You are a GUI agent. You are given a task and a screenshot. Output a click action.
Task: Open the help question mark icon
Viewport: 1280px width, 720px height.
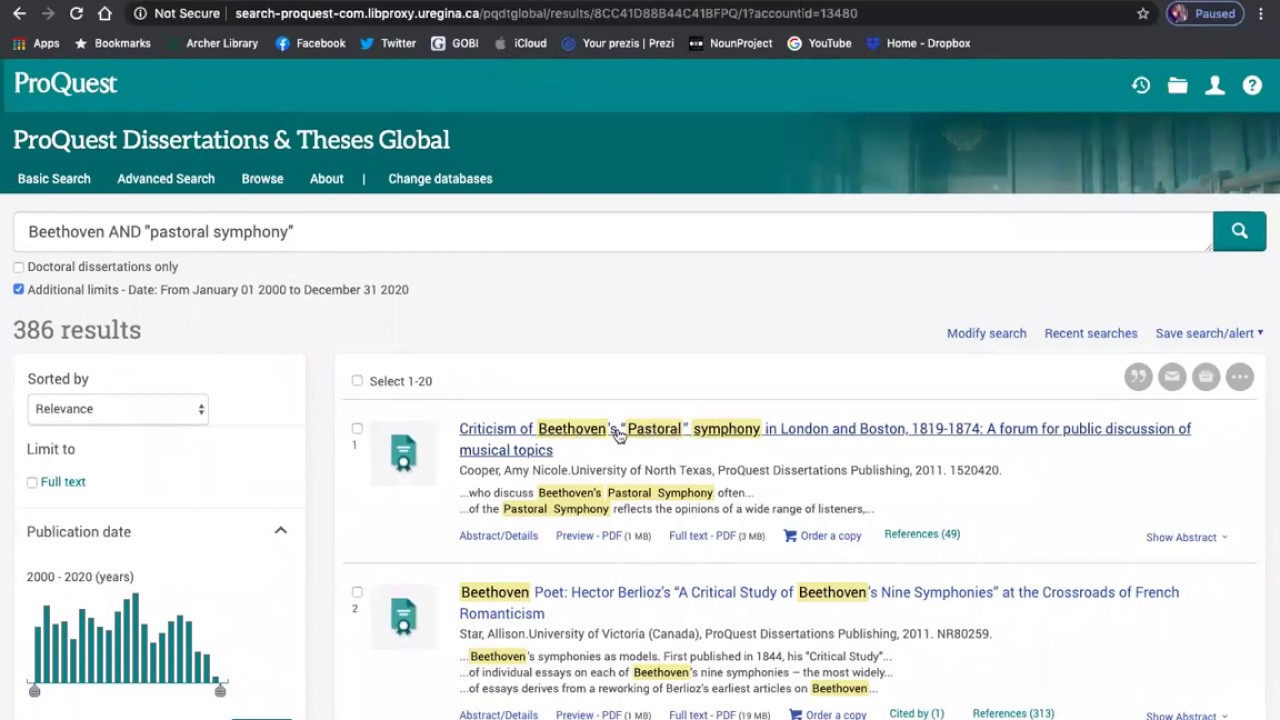(x=1252, y=86)
